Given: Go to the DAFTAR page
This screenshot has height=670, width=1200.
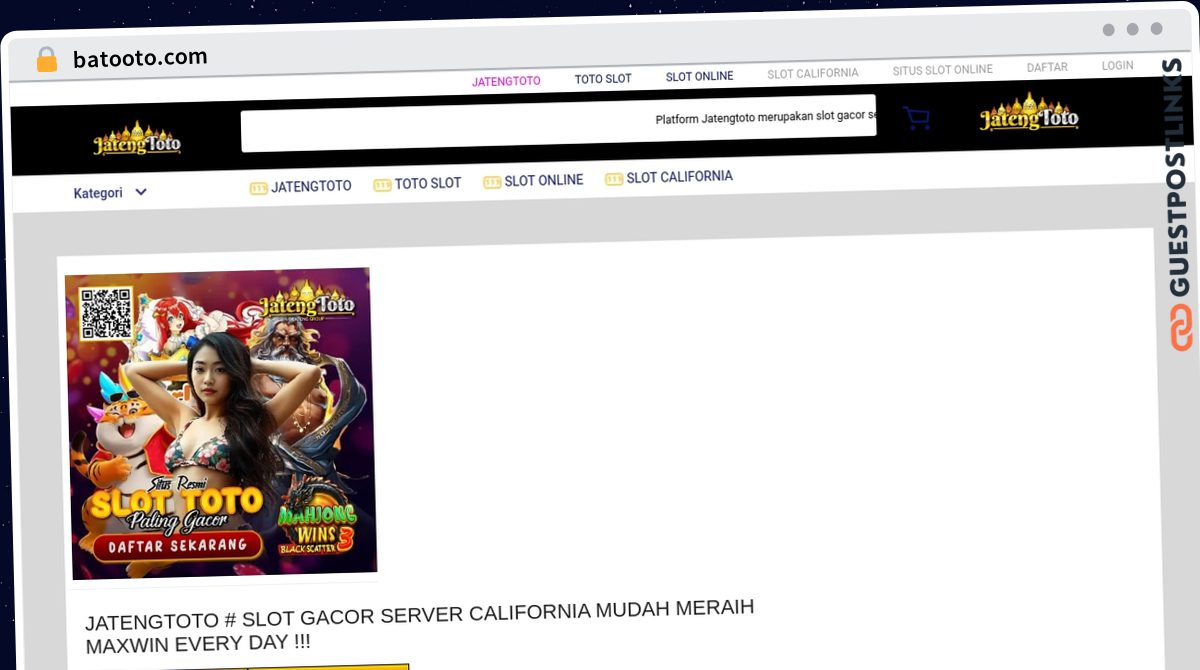Looking at the screenshot, I should (x=1047, y=68).
